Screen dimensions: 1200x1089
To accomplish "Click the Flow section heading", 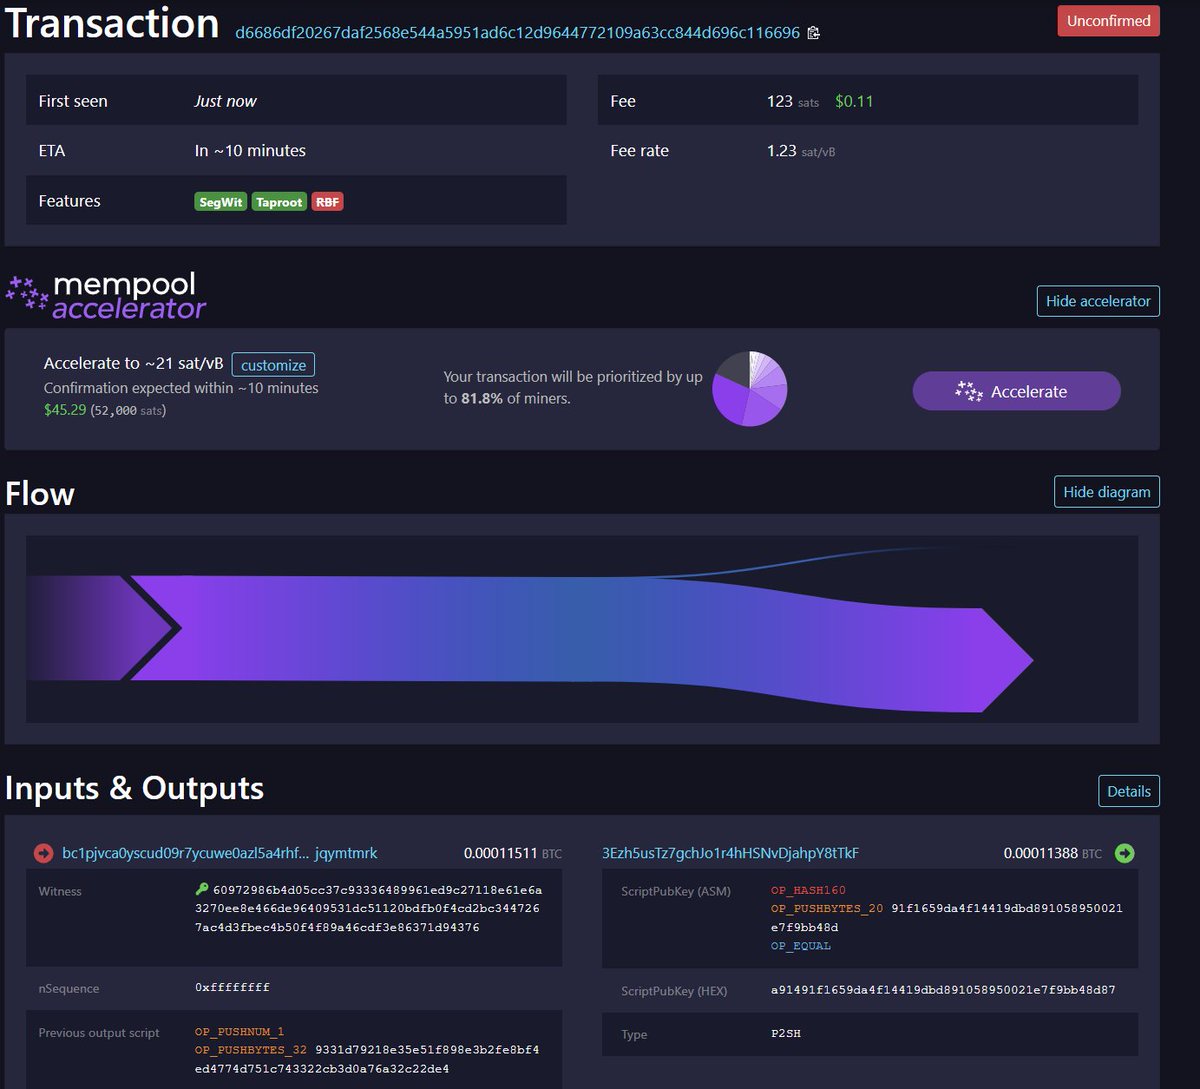I will [x=40, y=494].
